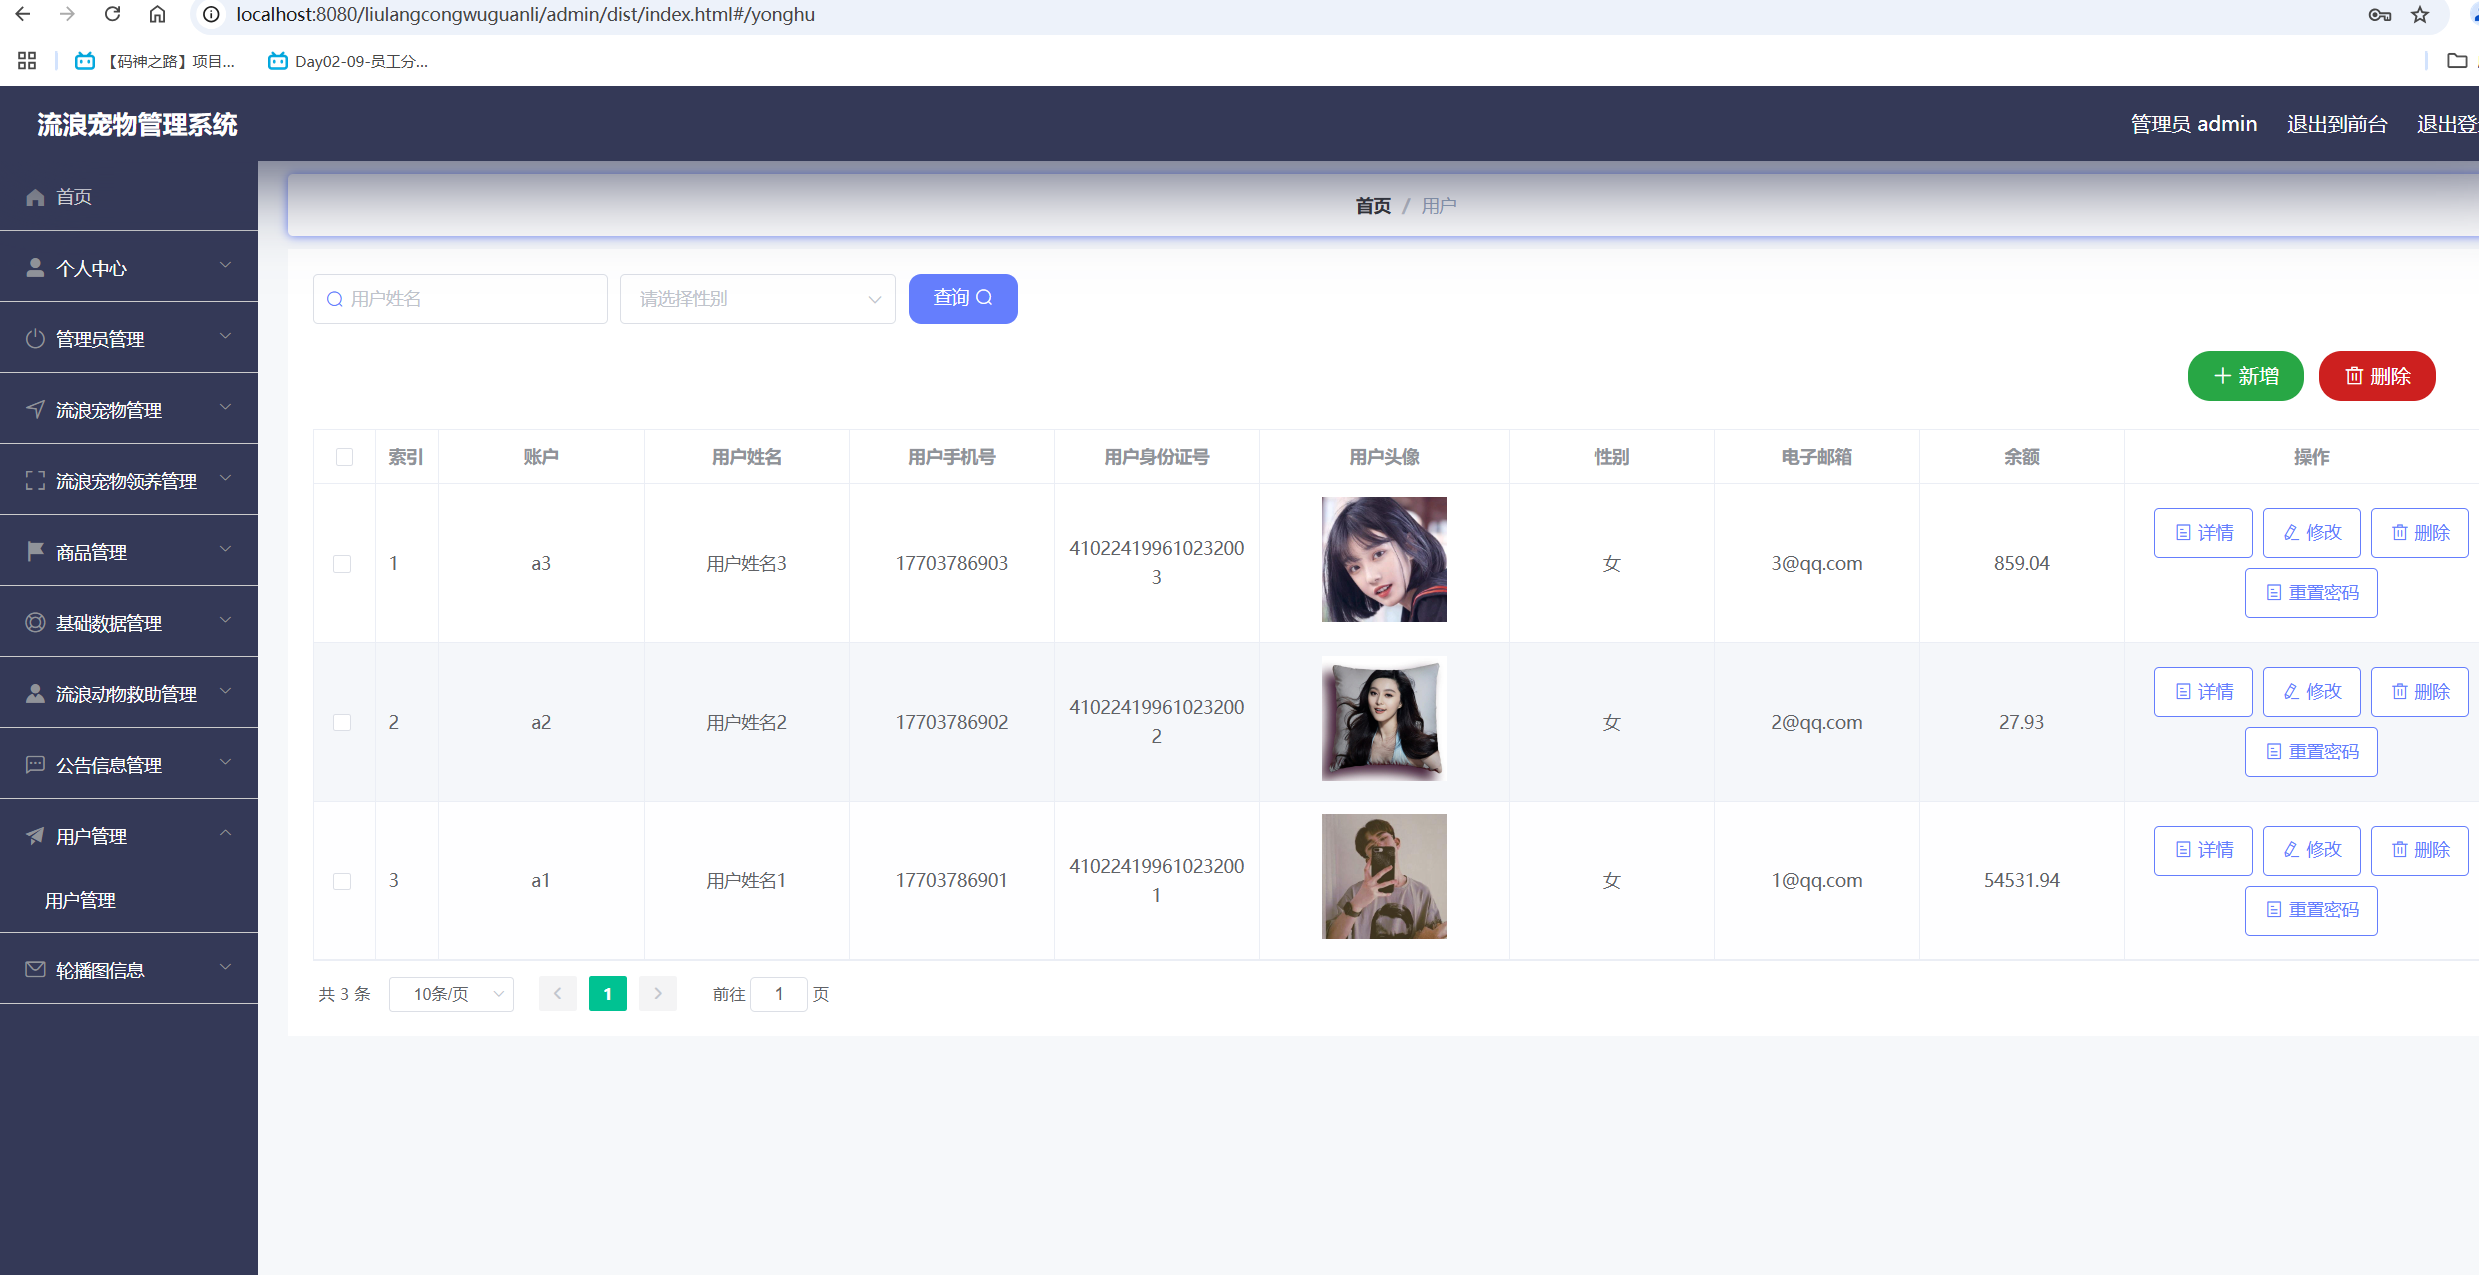This screenshot has width=2479, height=1275.
Task: Click 重置密码 for user a2
Action: point(2310,752)
